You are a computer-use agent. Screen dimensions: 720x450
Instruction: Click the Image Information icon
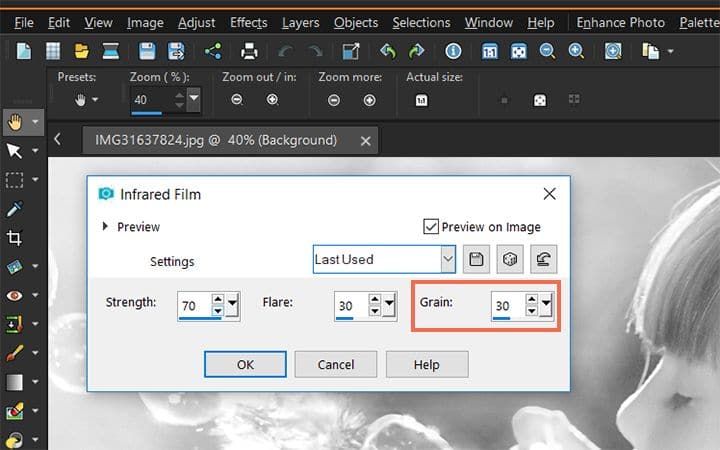(453, 51)
